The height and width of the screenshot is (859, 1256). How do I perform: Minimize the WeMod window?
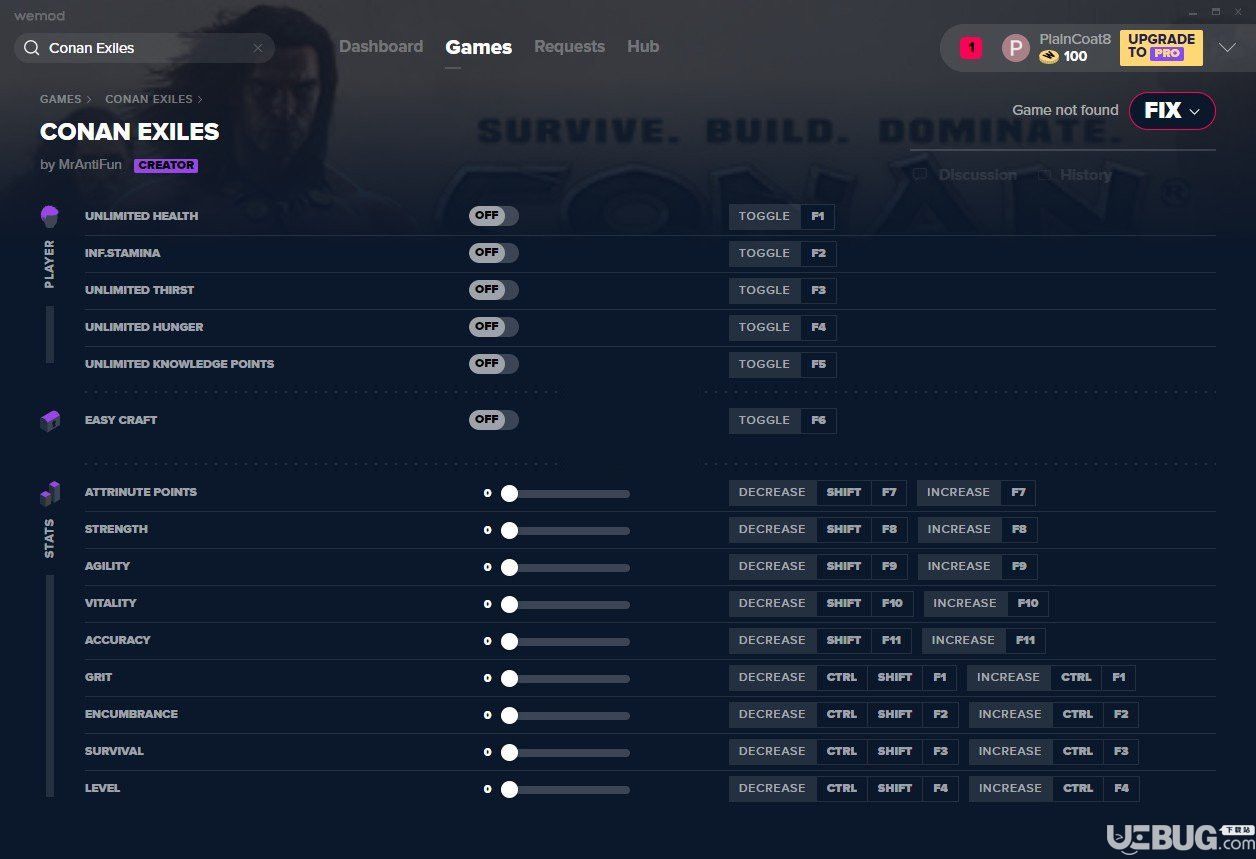coord(1193,12)
